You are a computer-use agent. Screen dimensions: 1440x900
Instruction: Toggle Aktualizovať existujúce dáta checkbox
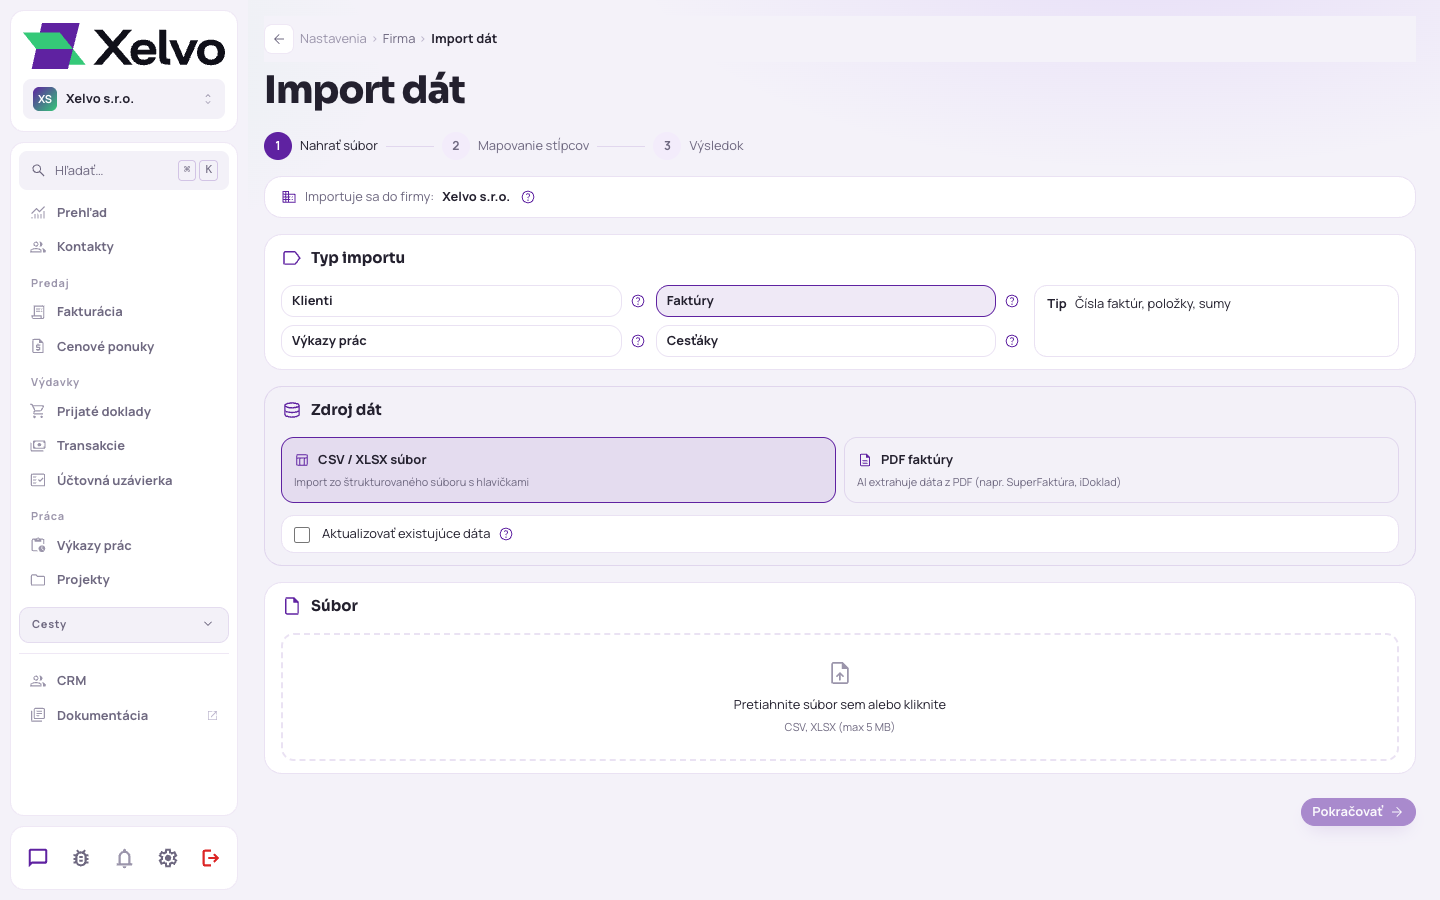point(302,535)
